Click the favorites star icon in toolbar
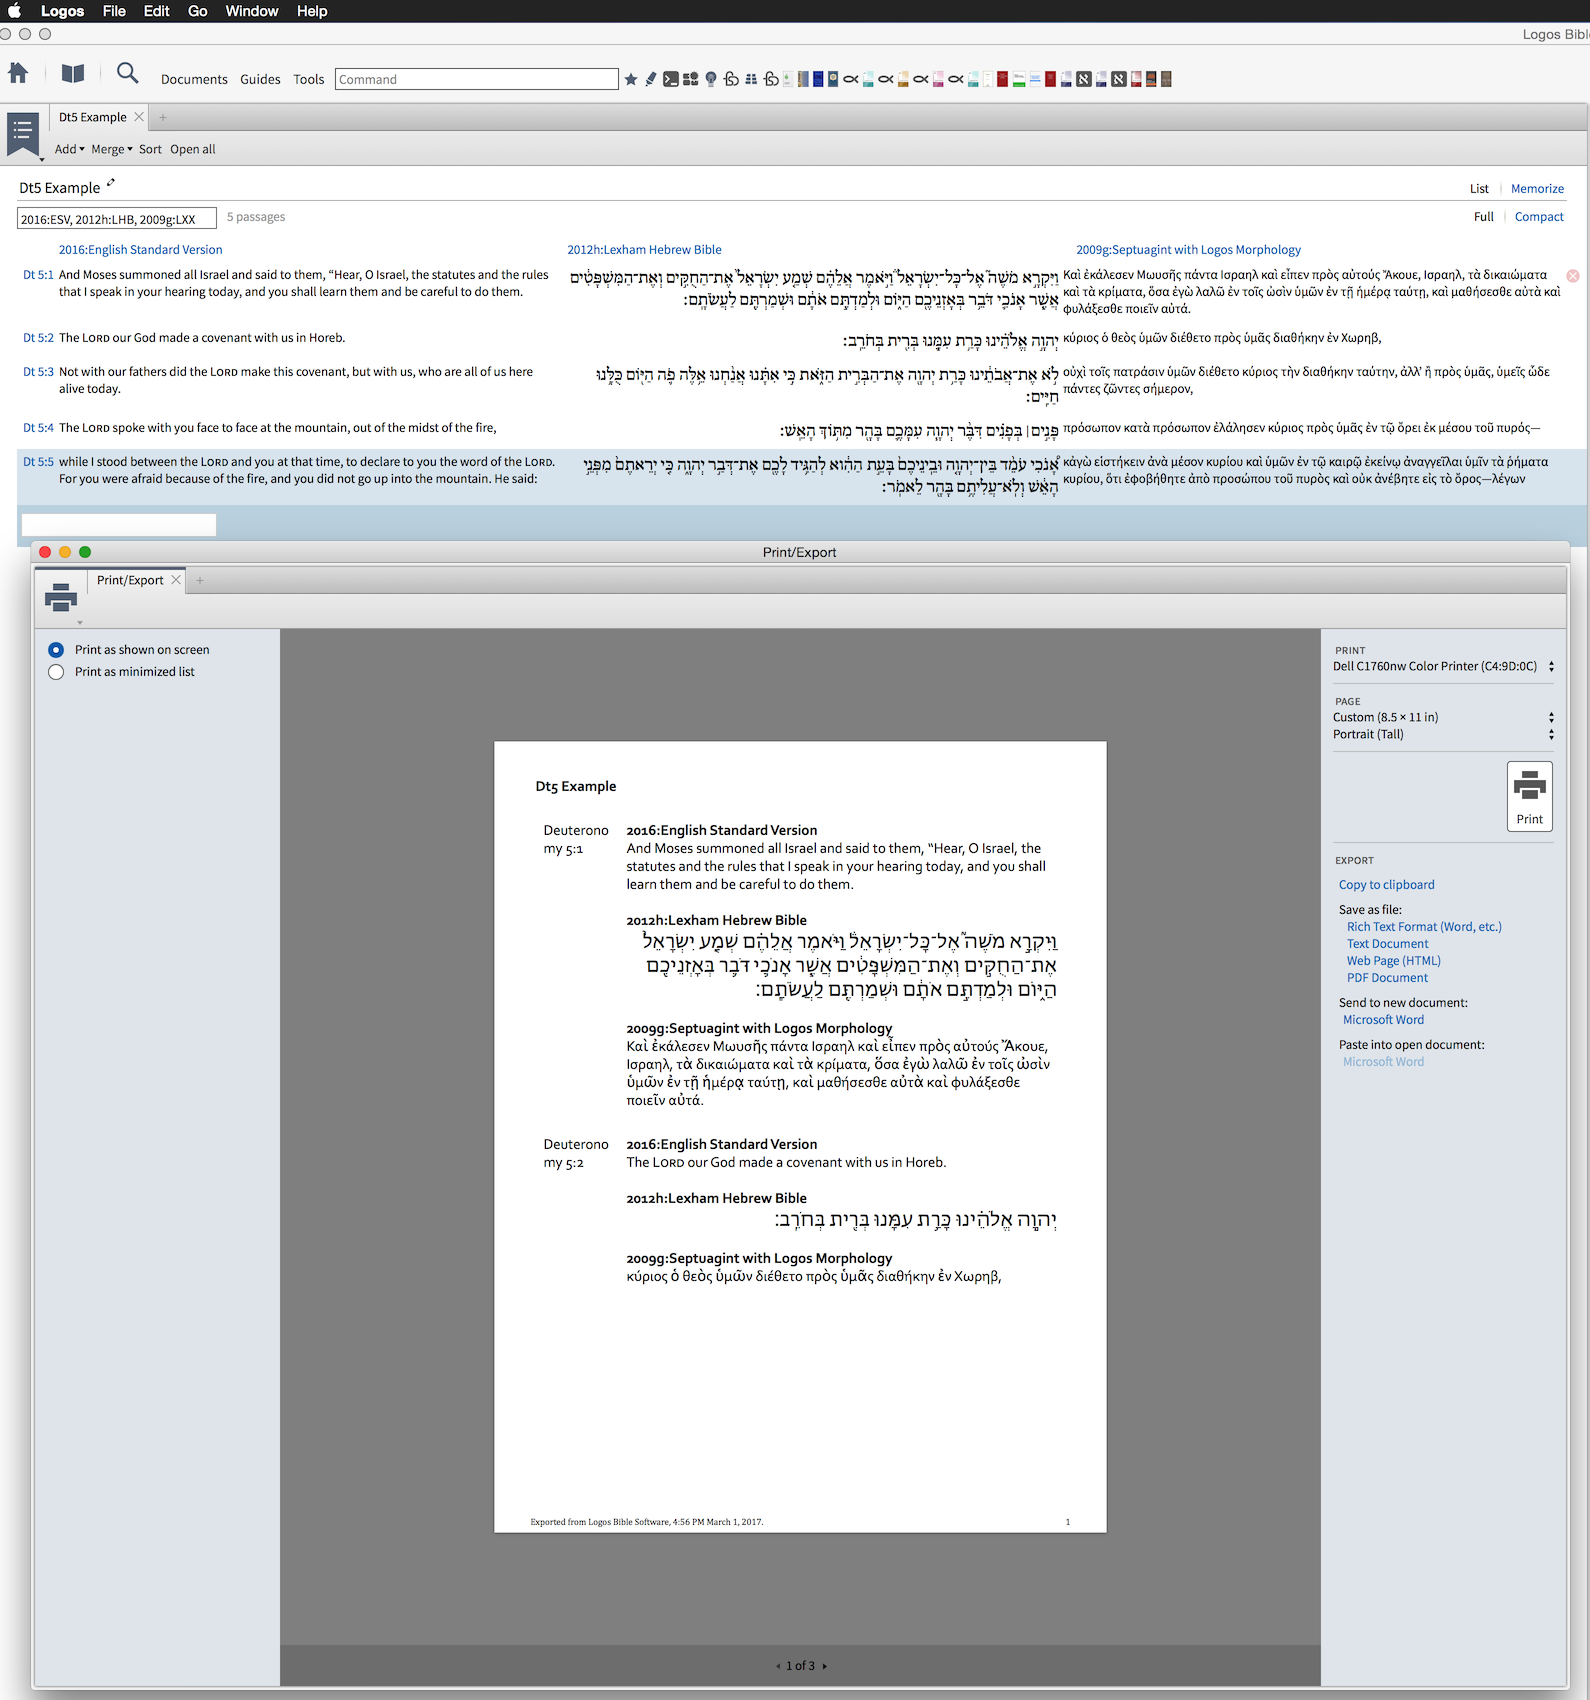The width and height of the screenshot is (1590, 1700). (631, 79)
